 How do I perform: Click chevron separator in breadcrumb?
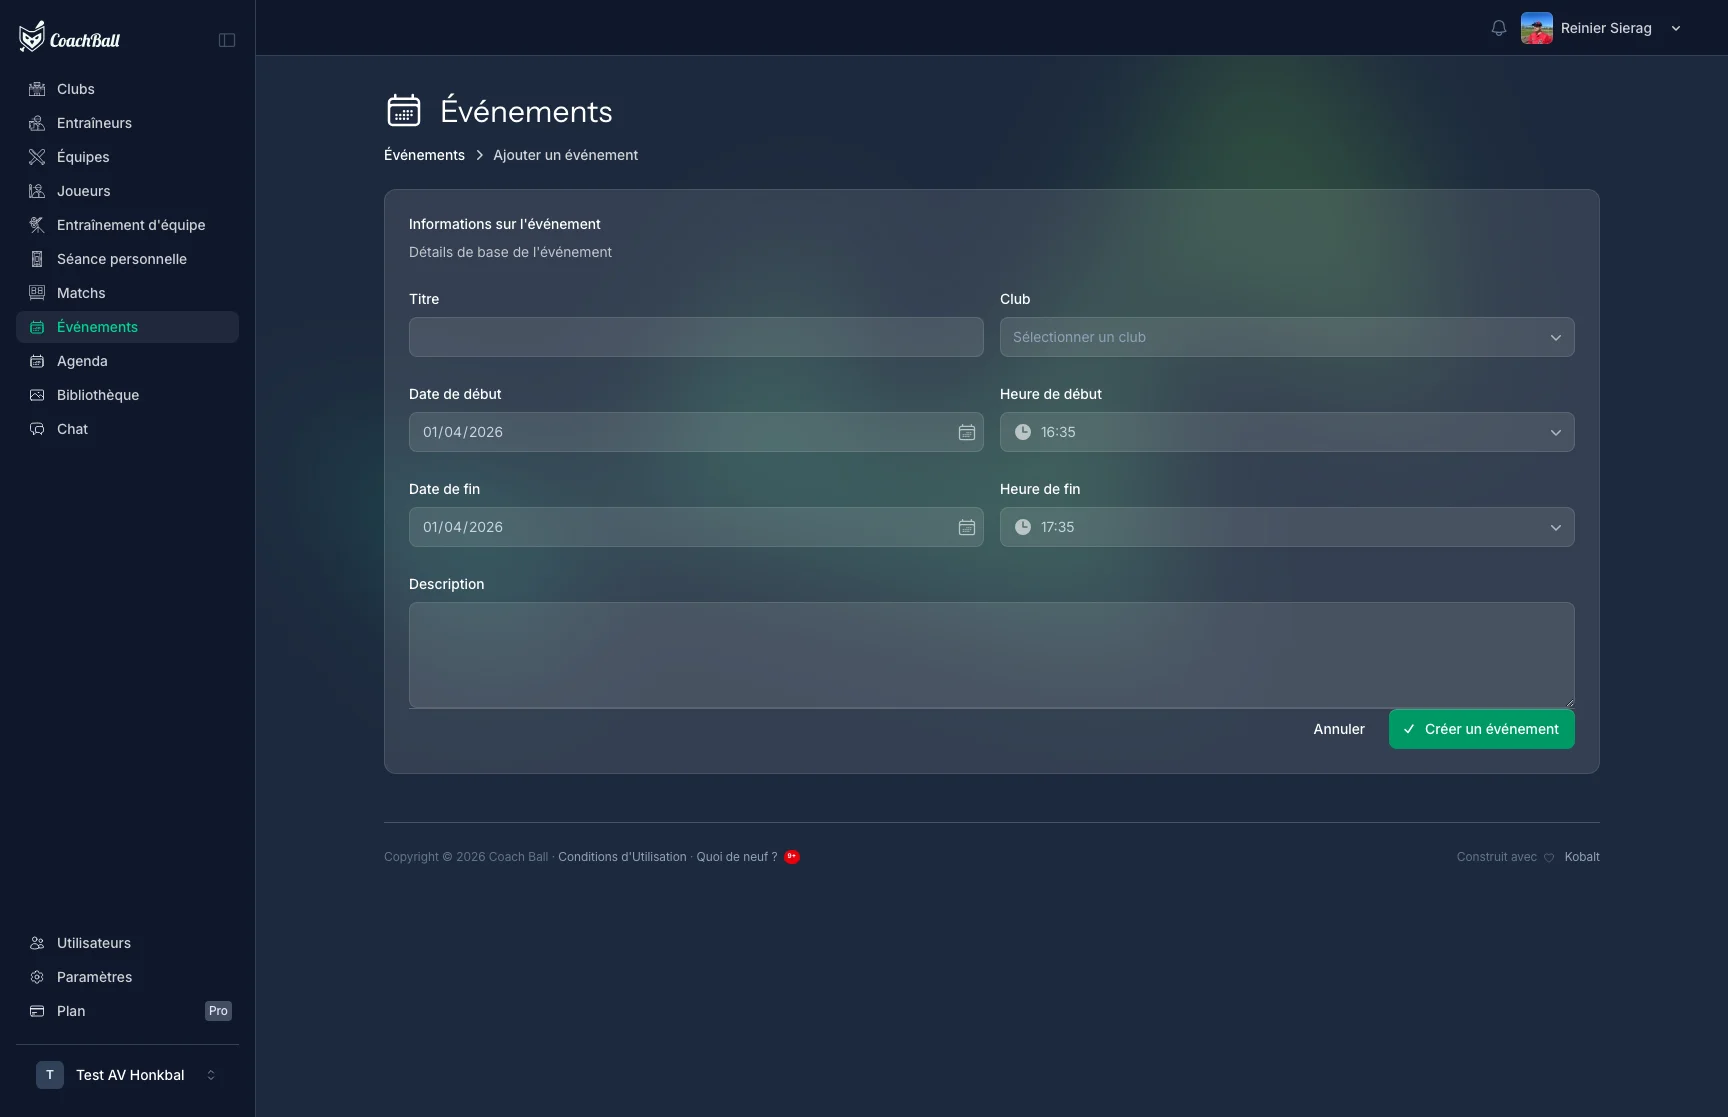point(479,155)
